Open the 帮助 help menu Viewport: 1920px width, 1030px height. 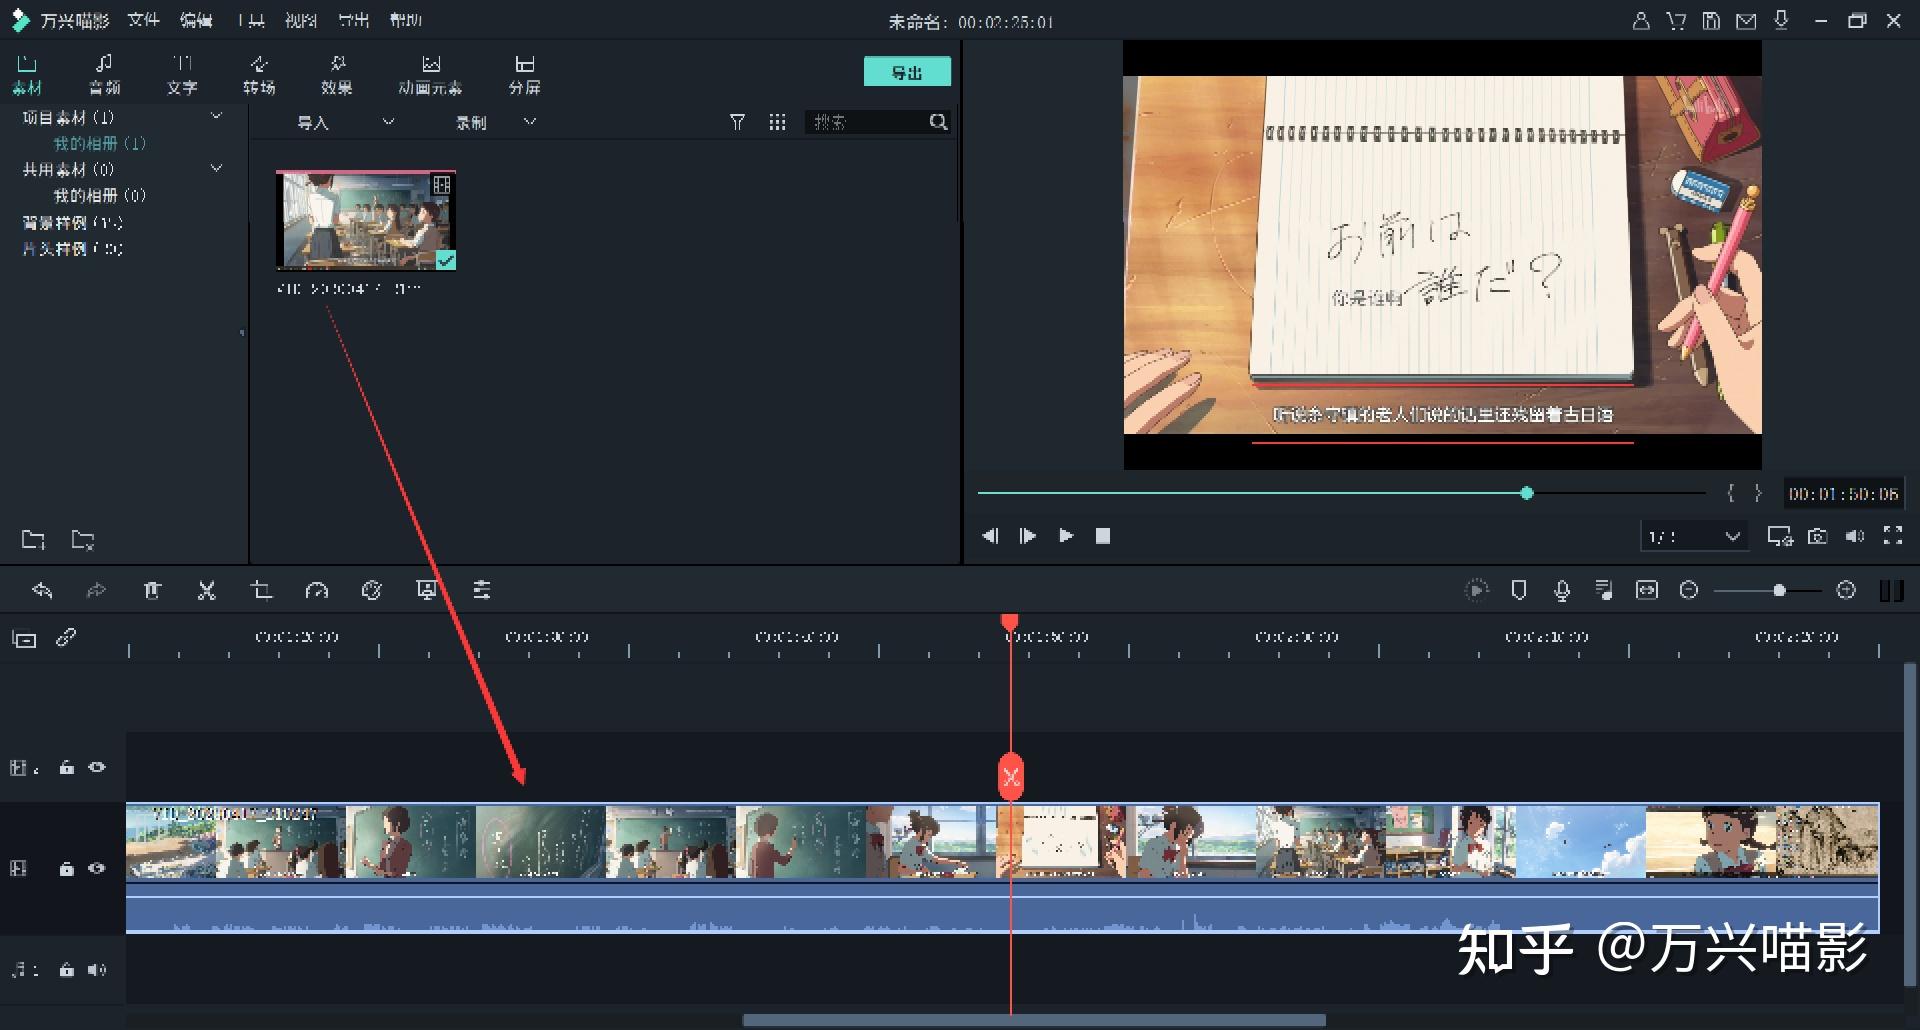(x=406, y=20)
